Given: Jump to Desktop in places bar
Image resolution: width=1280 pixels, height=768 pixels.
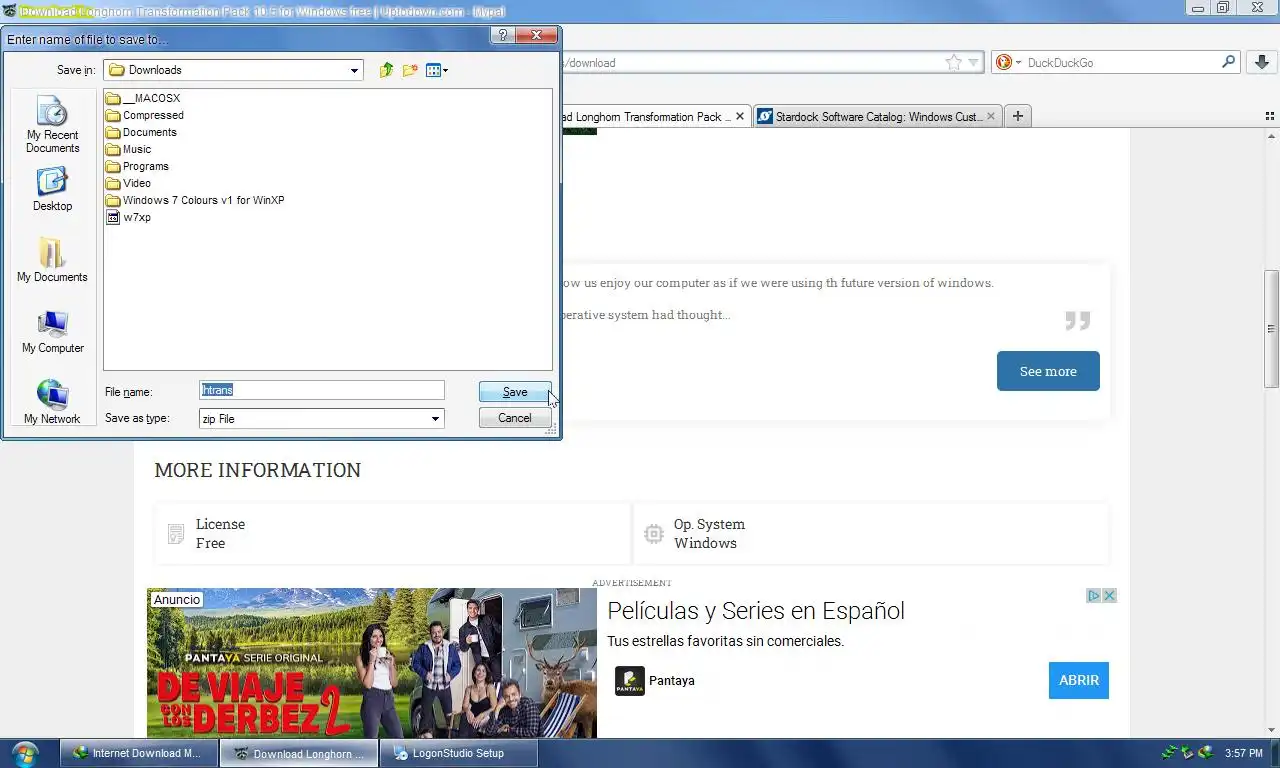Looking at the screenshot, I should point(52,190).
